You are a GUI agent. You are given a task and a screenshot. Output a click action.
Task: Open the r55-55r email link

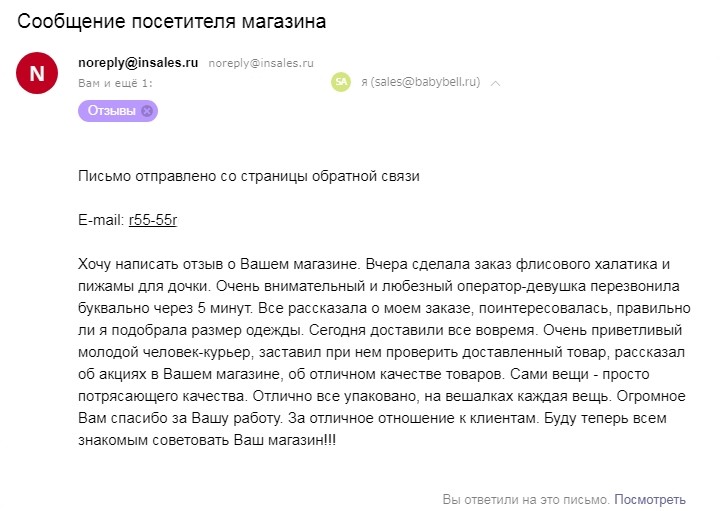(x=153, y=220)
